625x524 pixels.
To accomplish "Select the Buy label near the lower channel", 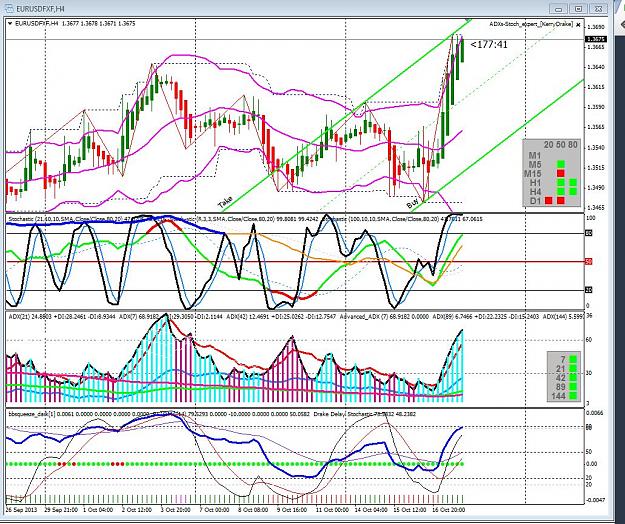I will click(x=411, y=204).
